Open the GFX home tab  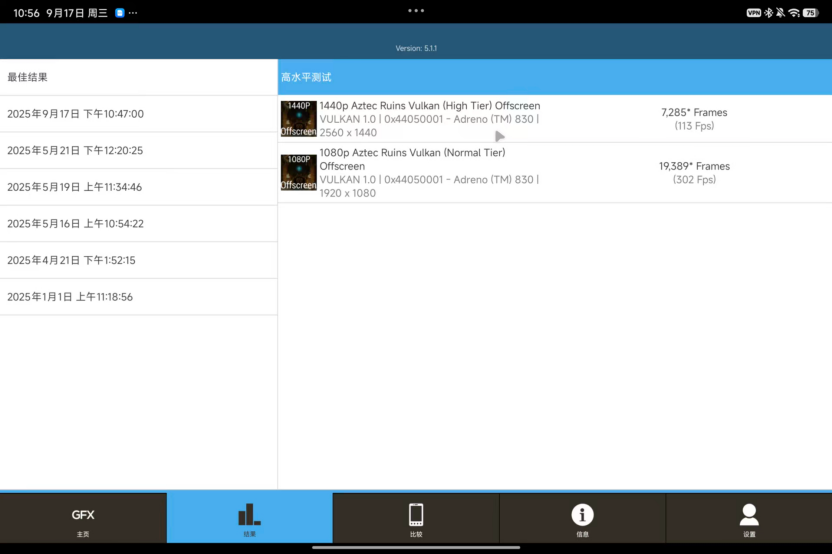point(83,518)
